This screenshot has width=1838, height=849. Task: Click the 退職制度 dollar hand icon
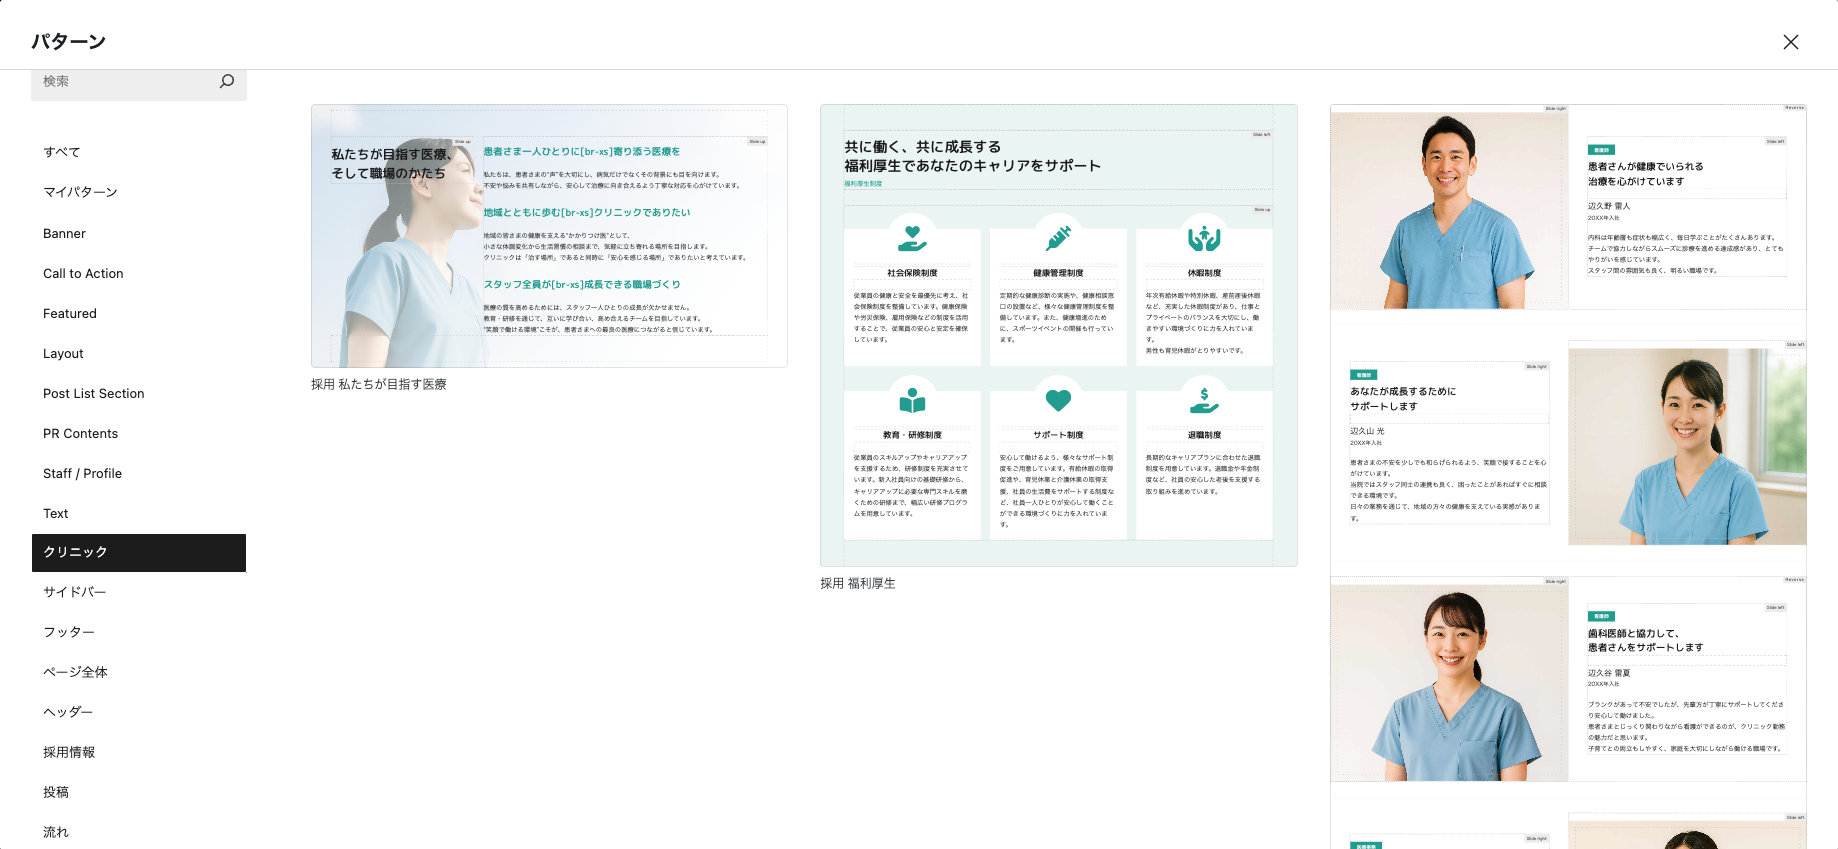pos(1204,401)
